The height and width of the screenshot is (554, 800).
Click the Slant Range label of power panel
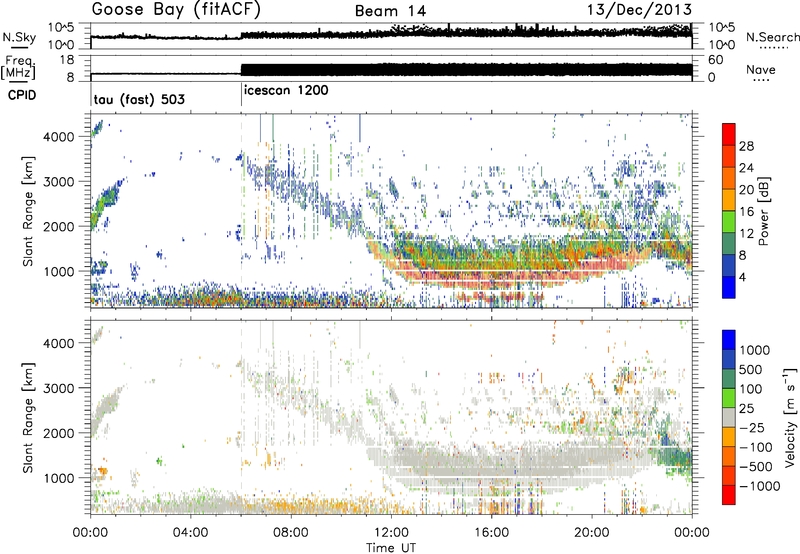click(28, 211)
